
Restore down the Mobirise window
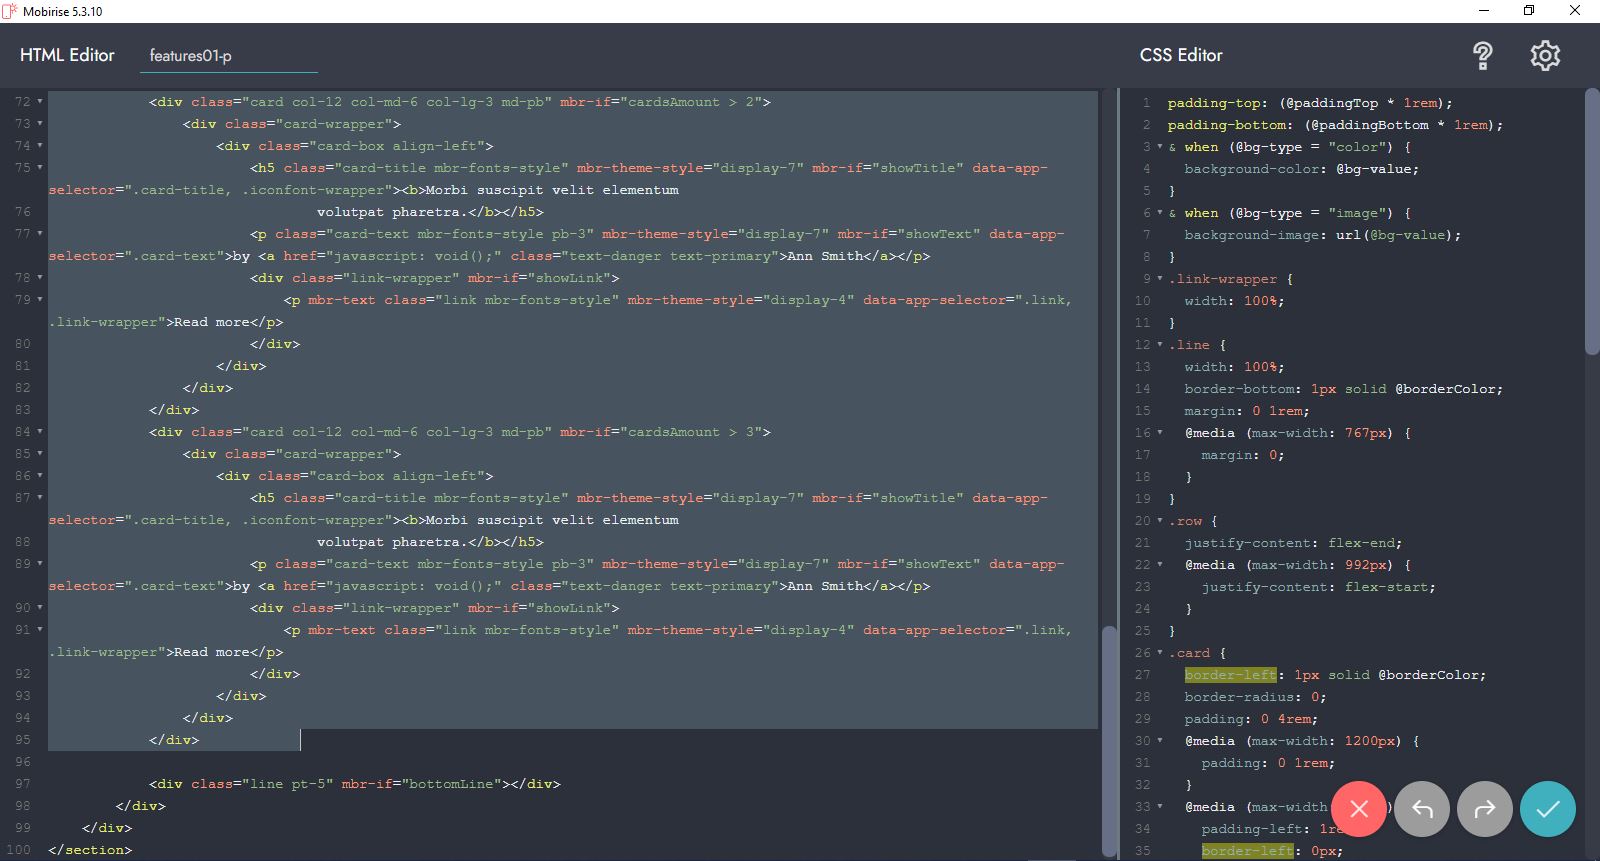[x=1528, y=11]
